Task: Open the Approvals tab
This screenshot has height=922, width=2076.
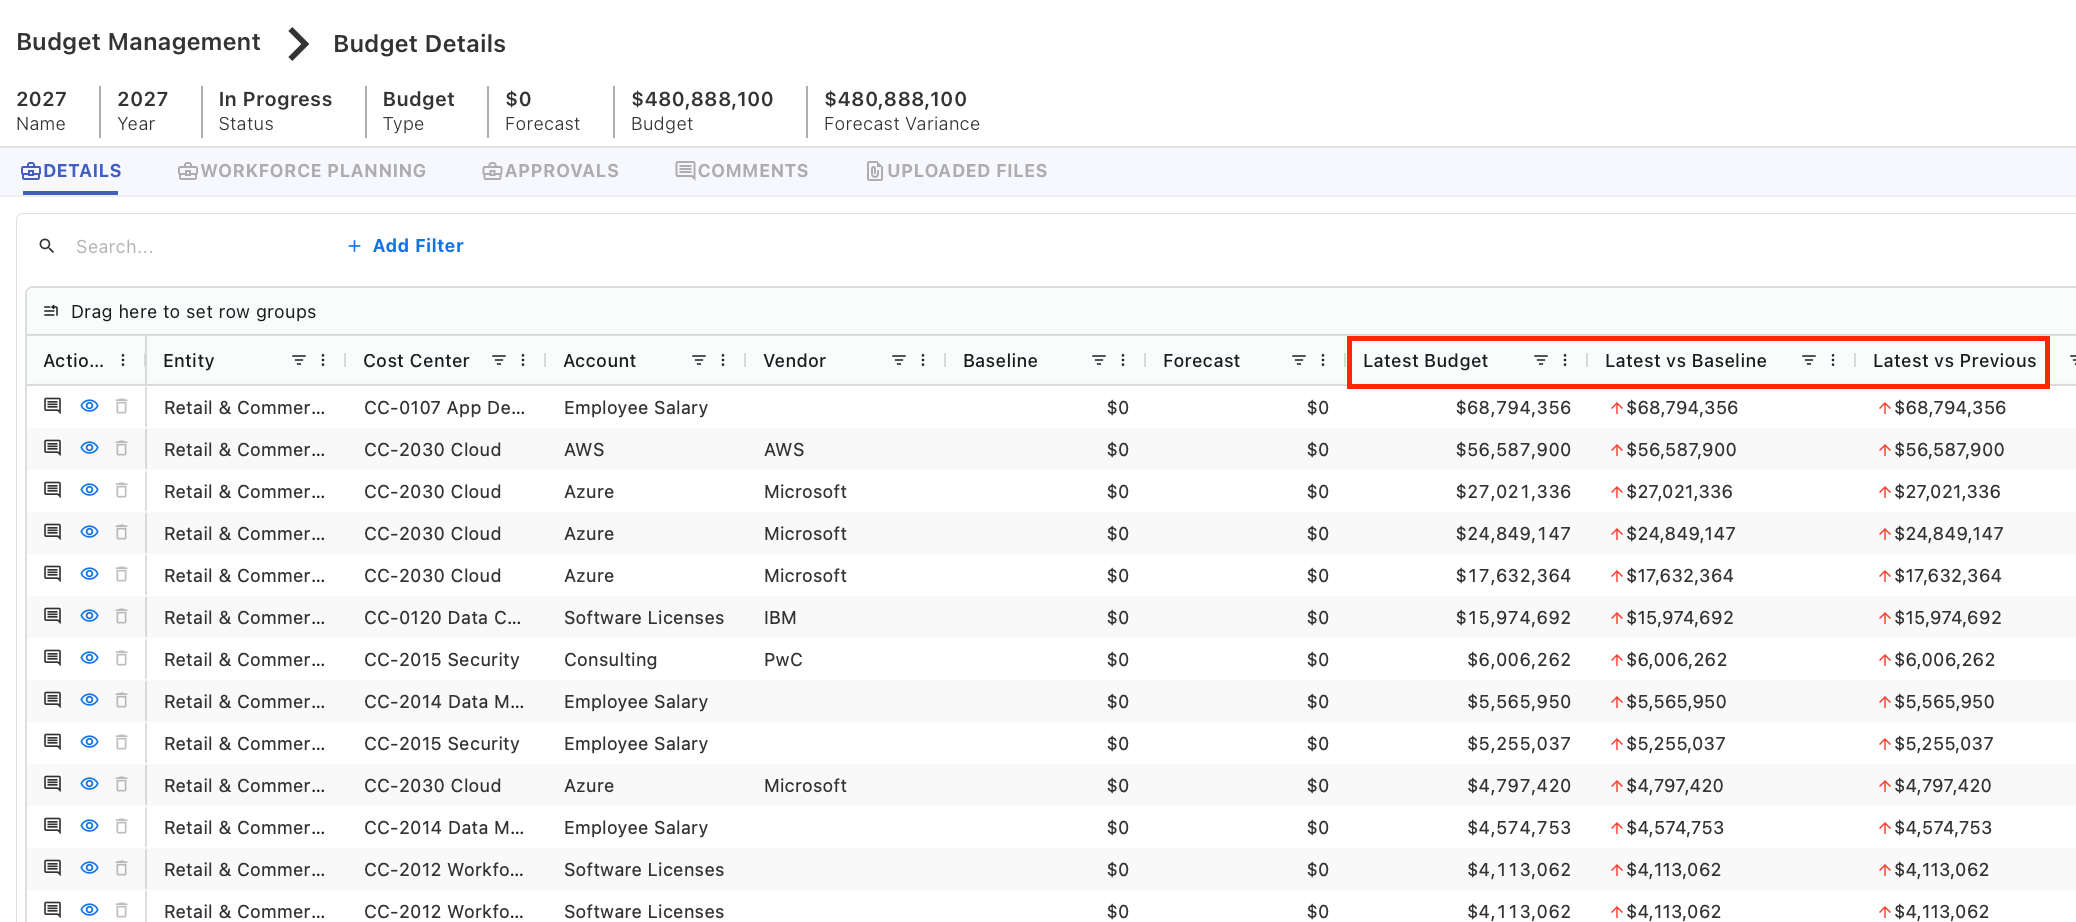Action: tap(550, 171)
